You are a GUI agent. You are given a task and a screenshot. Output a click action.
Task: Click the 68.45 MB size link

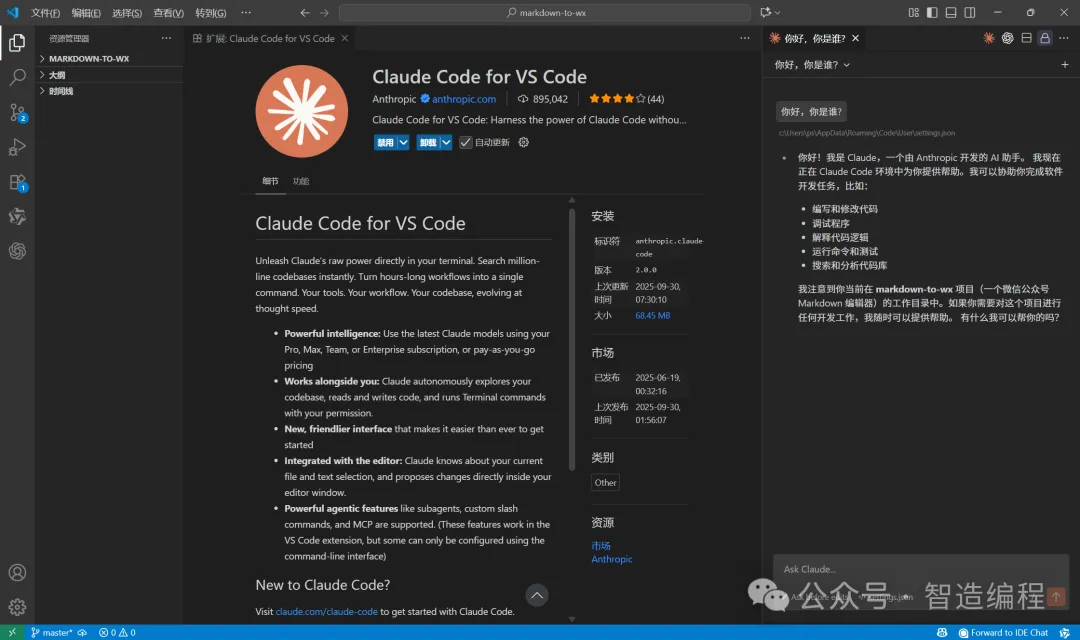click(x=652, y=315)
